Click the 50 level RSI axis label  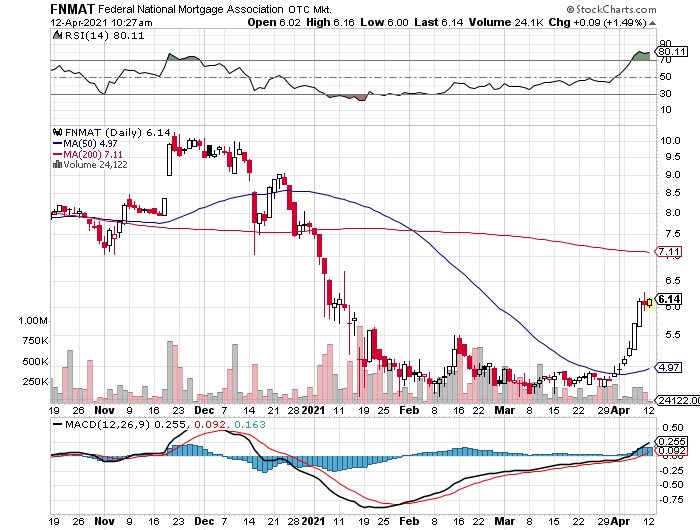click(x=666, y=77)
